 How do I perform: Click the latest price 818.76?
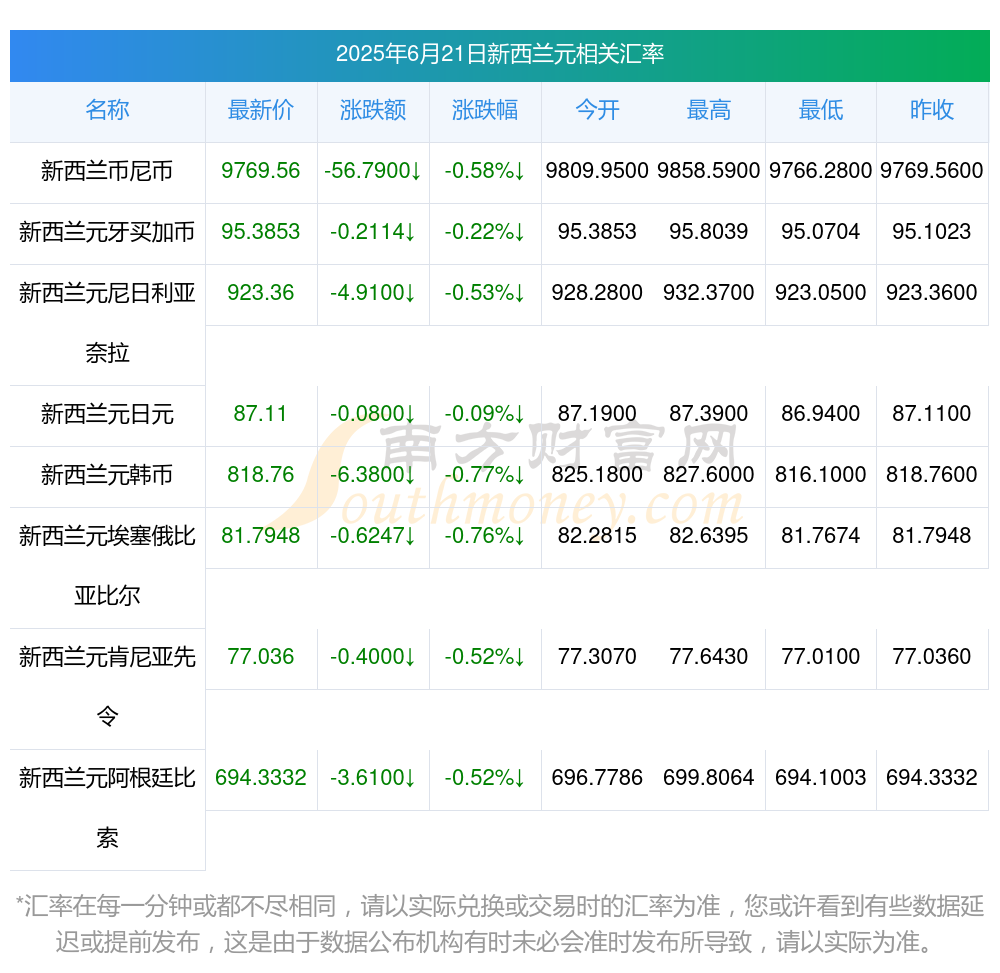(261, 475)
